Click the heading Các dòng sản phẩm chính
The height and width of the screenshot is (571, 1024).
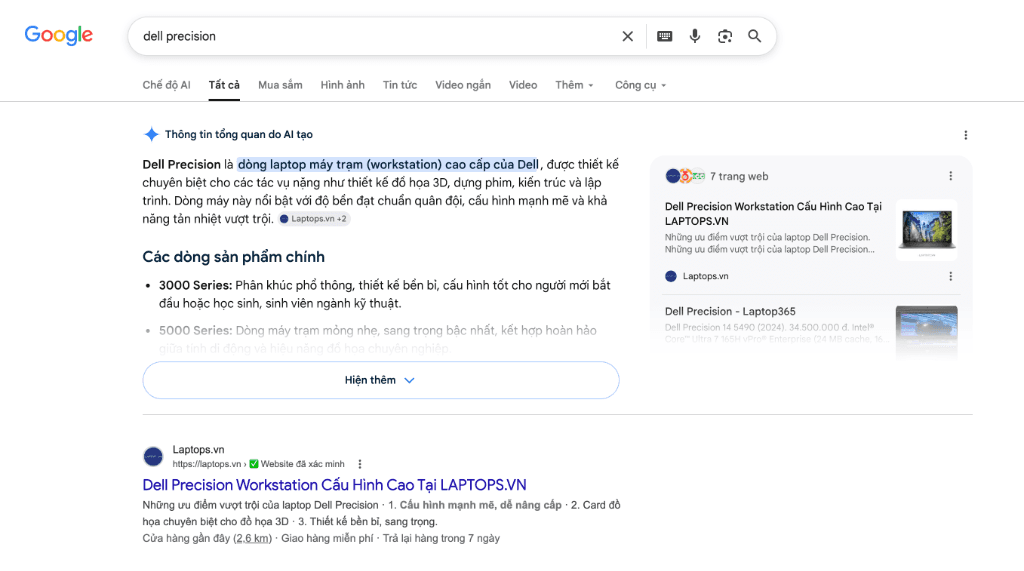[x=234, y=257]
